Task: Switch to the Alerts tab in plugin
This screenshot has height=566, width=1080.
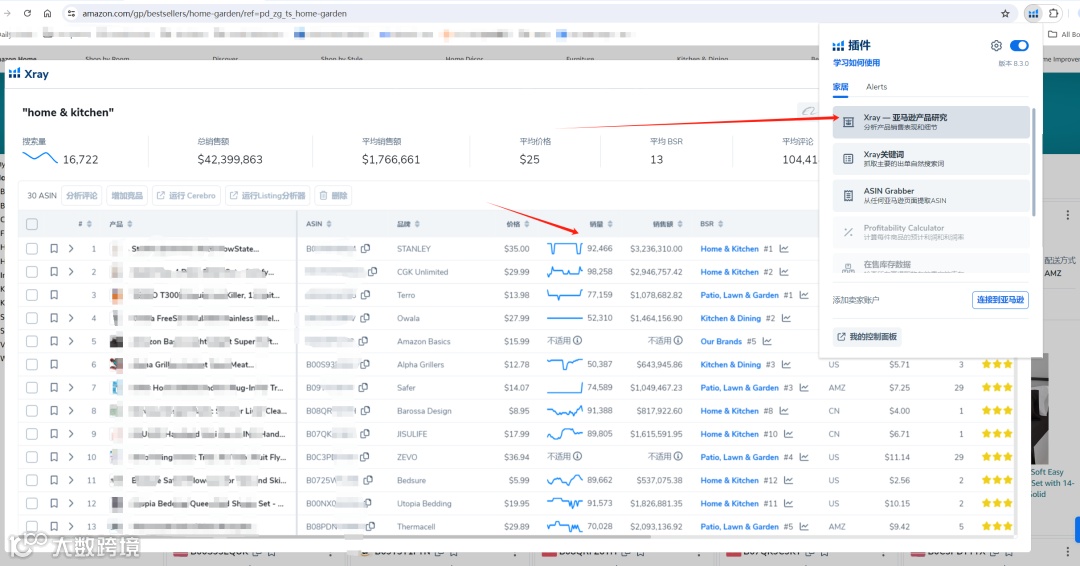Action: pos(876,87)
